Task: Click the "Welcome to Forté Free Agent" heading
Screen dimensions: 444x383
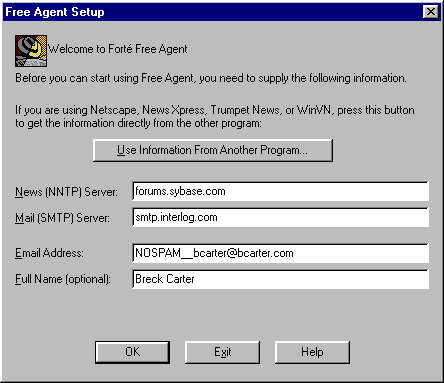Action: (118, 49)
